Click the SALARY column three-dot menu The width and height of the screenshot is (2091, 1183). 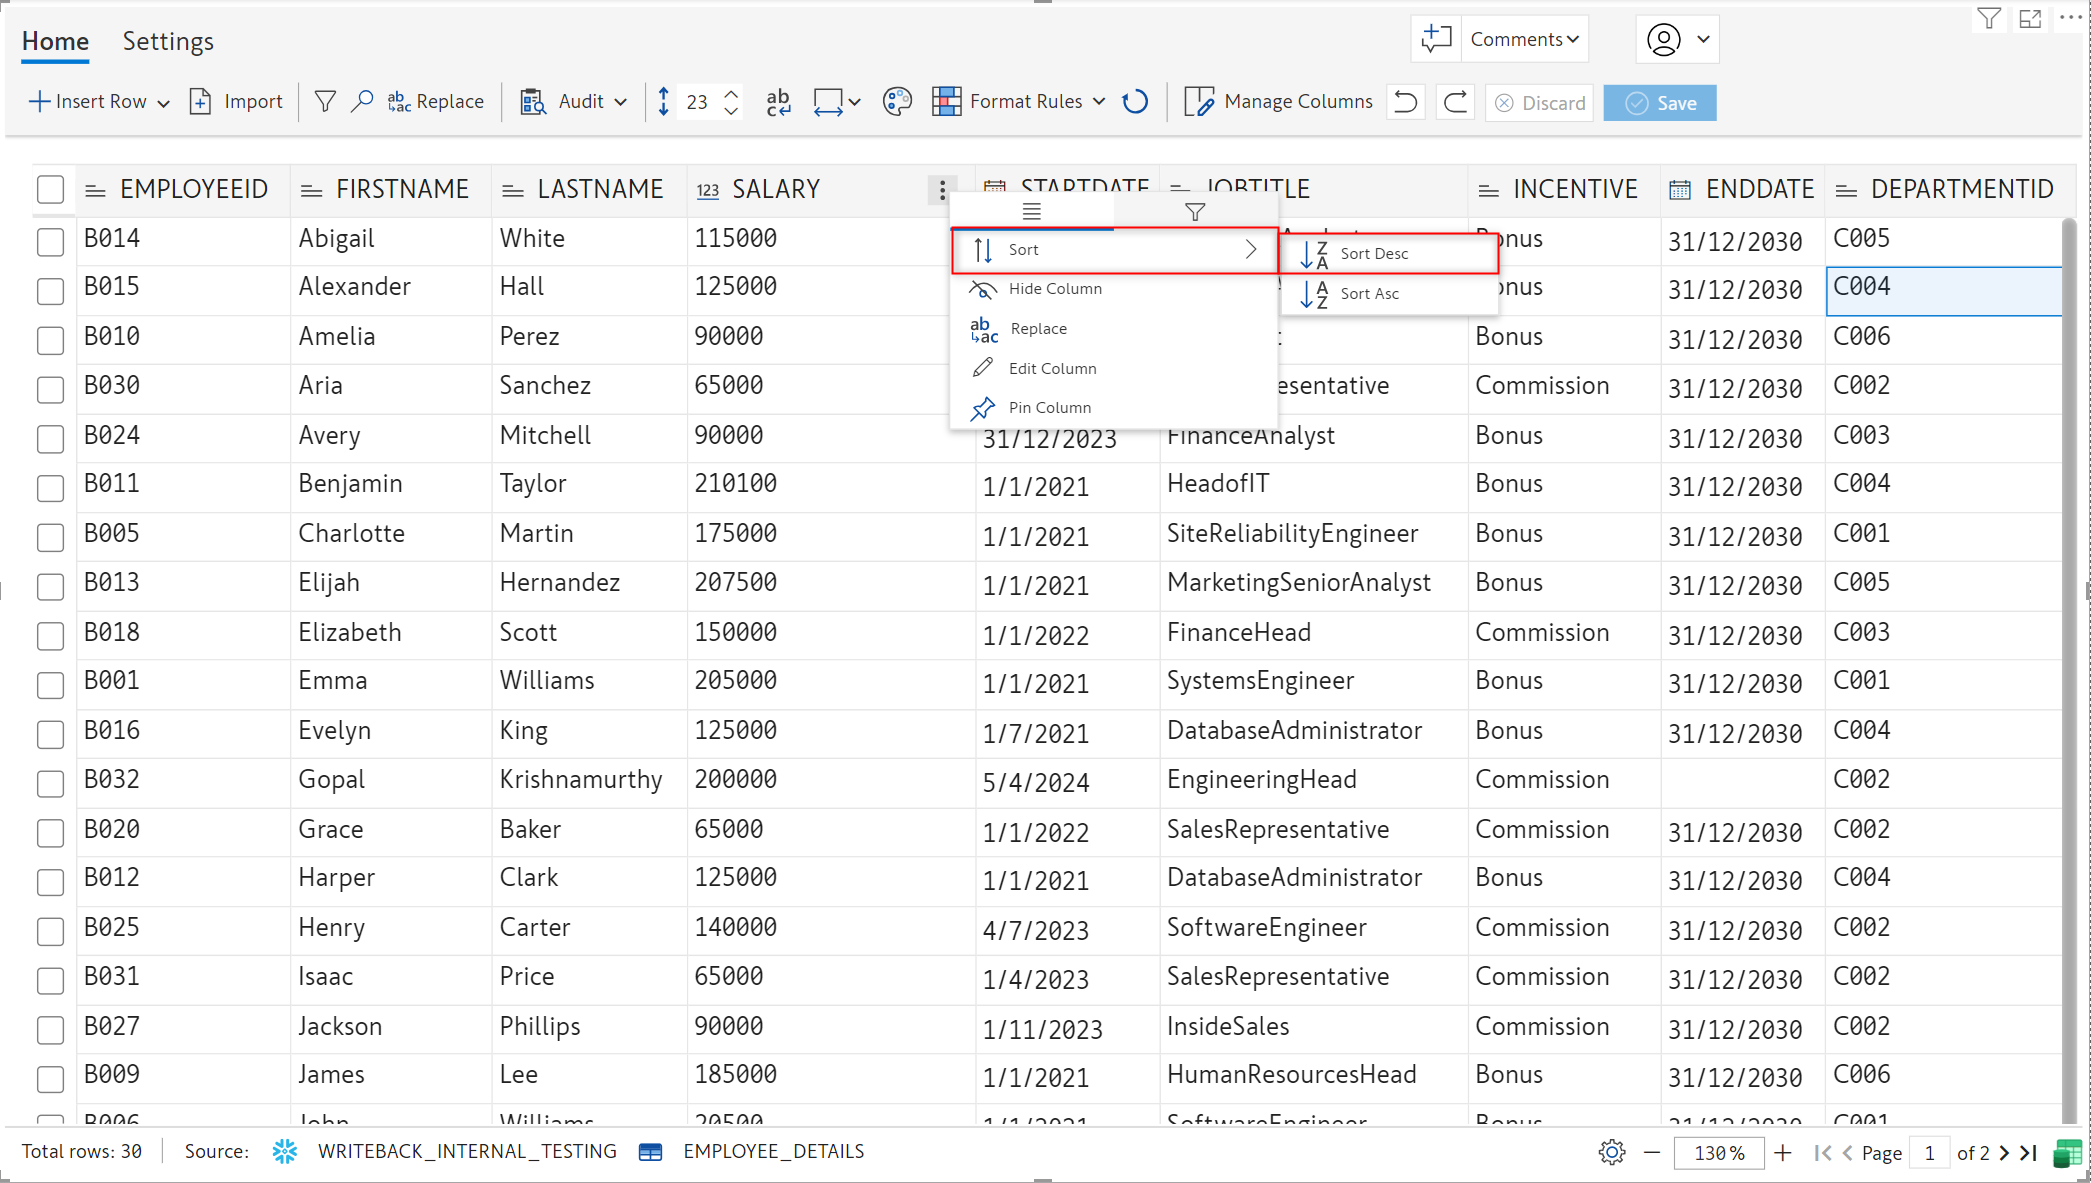pos(941,190)
